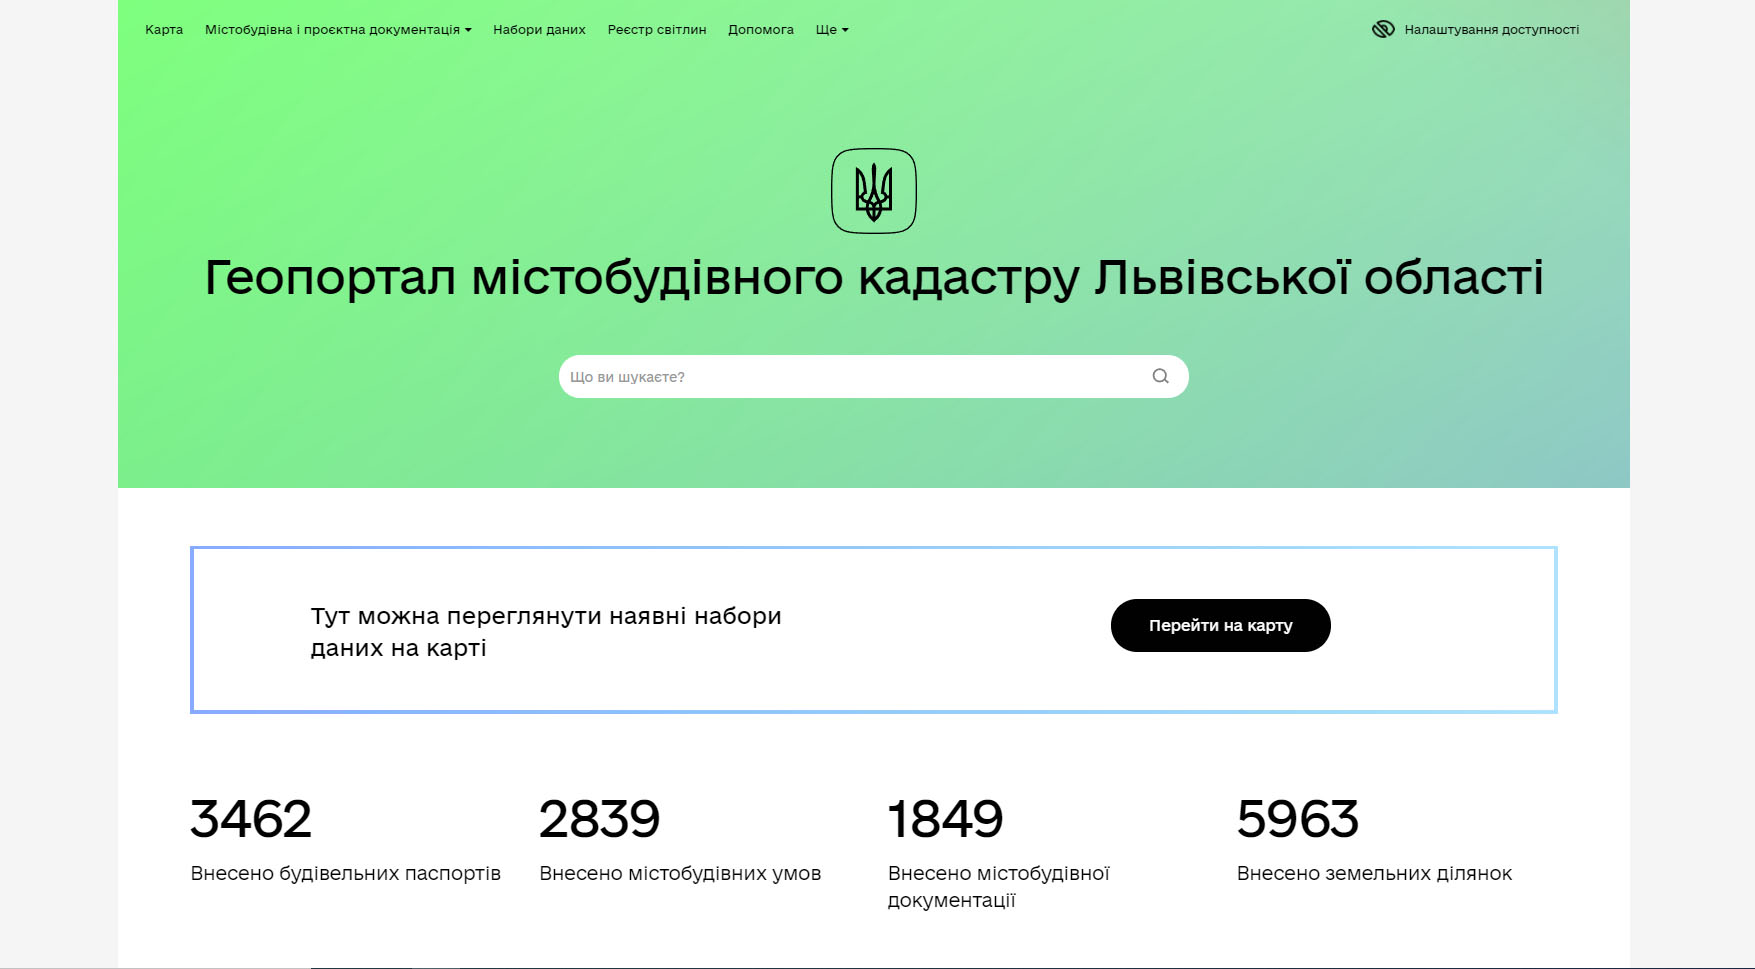
Task: Click the 'Внесено земельних ділянок' label
Action: [1374, 874]
